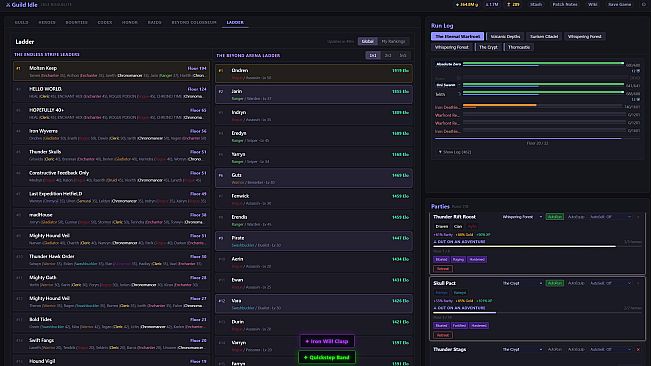Select the Iron Wyverns ladder entry
The image size is (651, 366).
point(111,134)
